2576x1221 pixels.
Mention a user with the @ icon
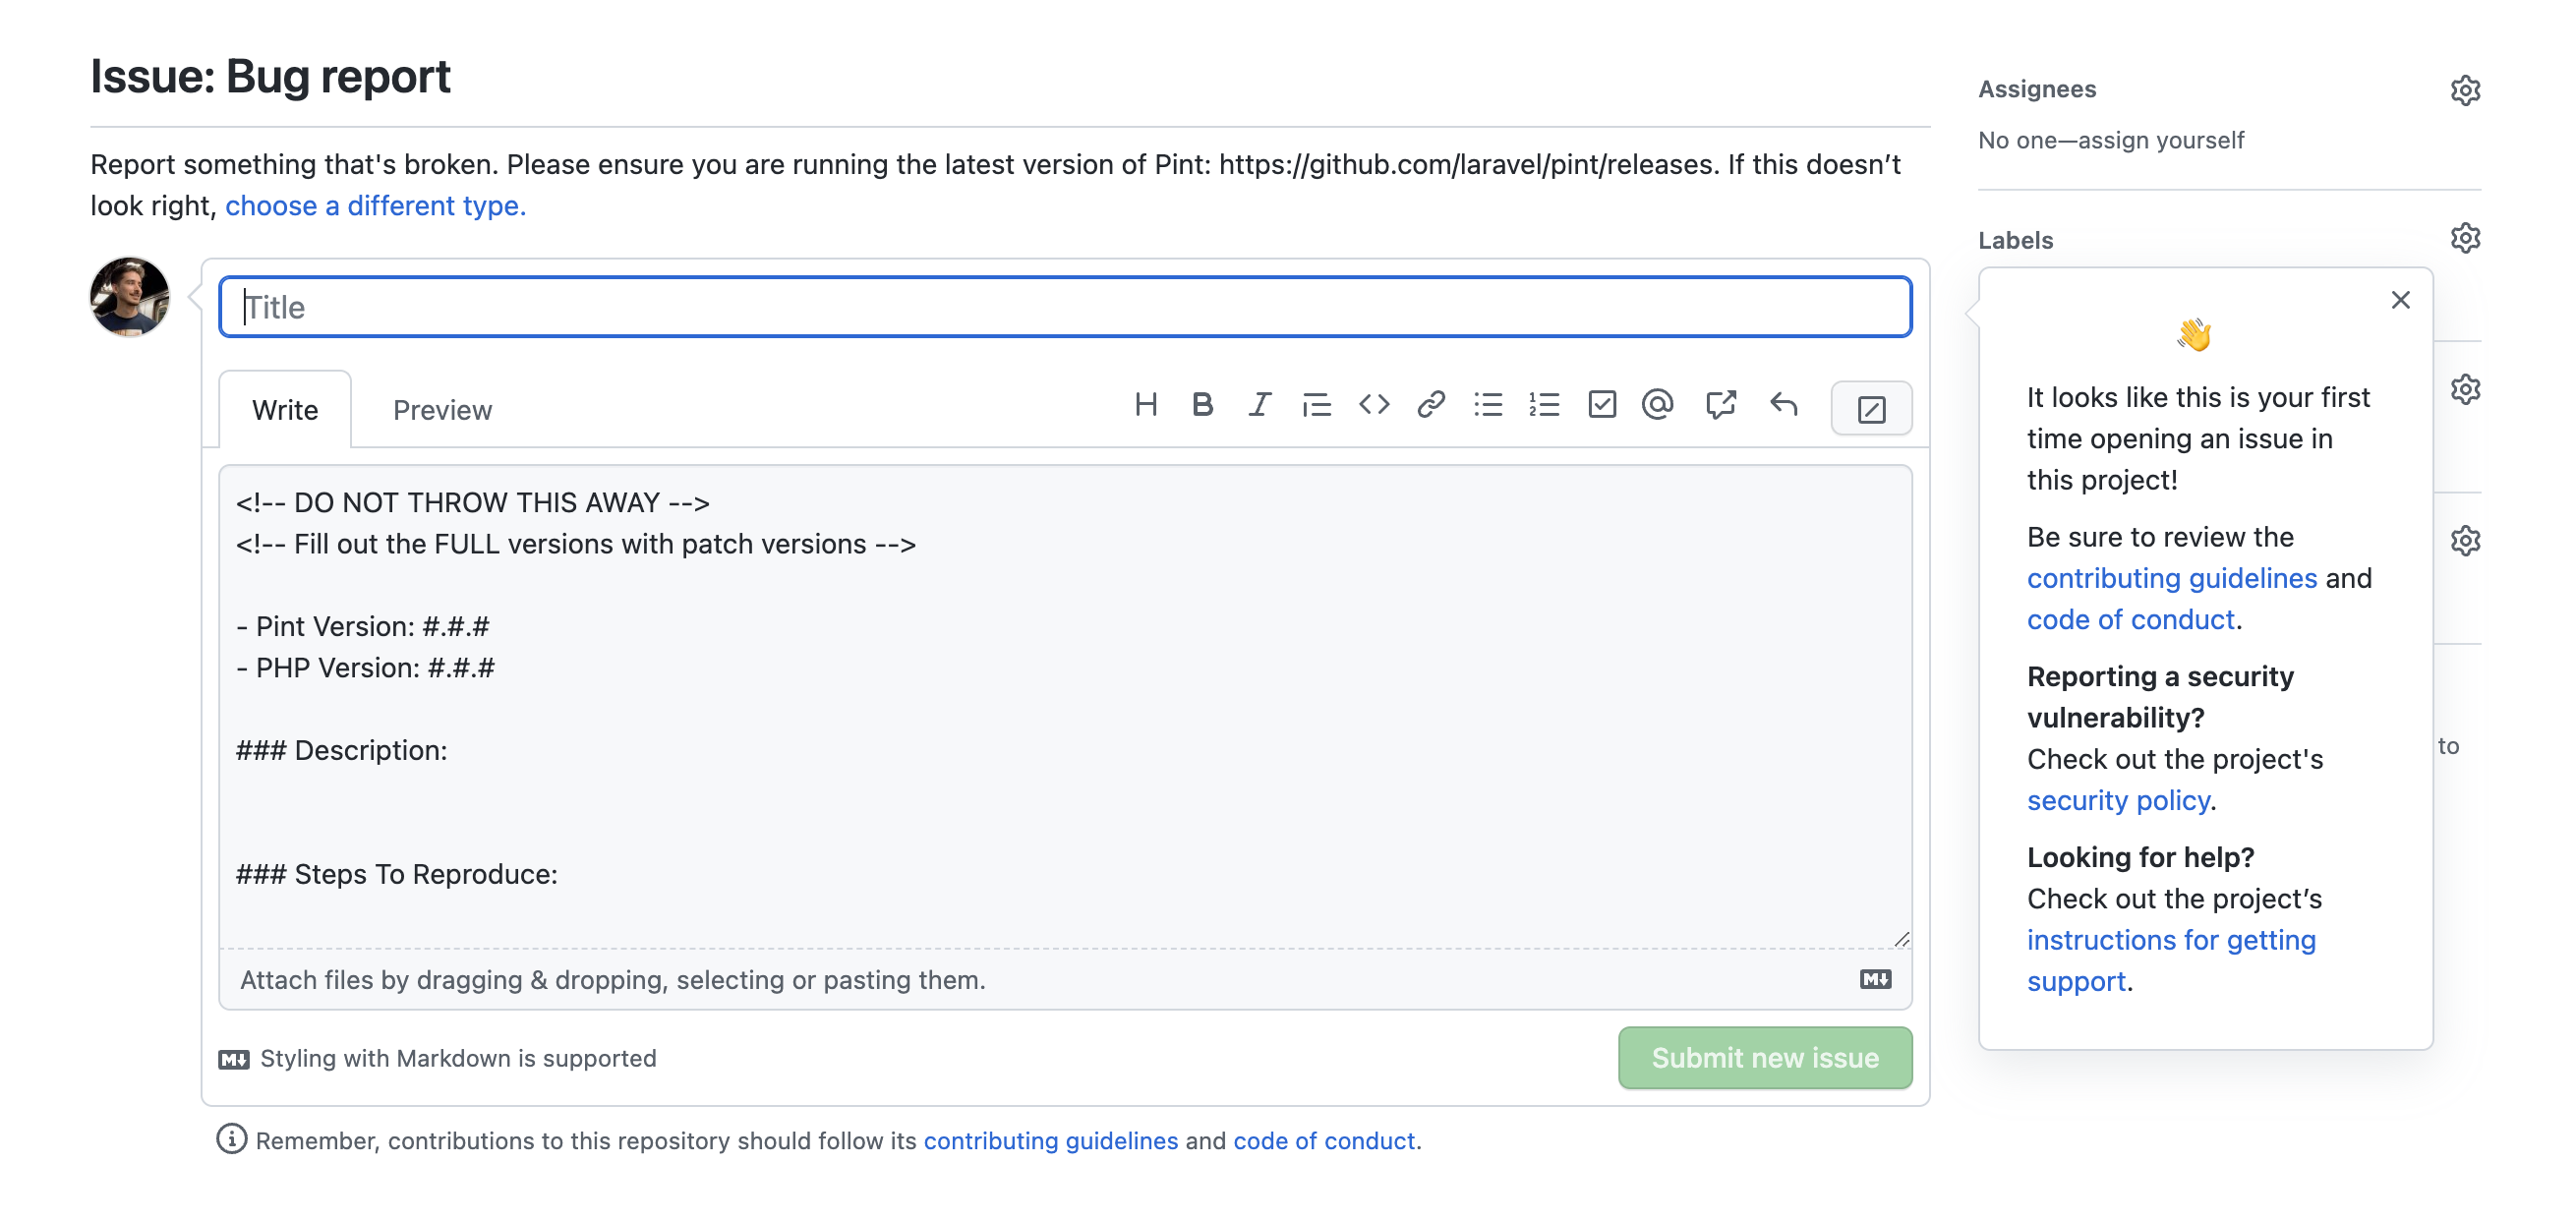click(x=1657, y=405)
